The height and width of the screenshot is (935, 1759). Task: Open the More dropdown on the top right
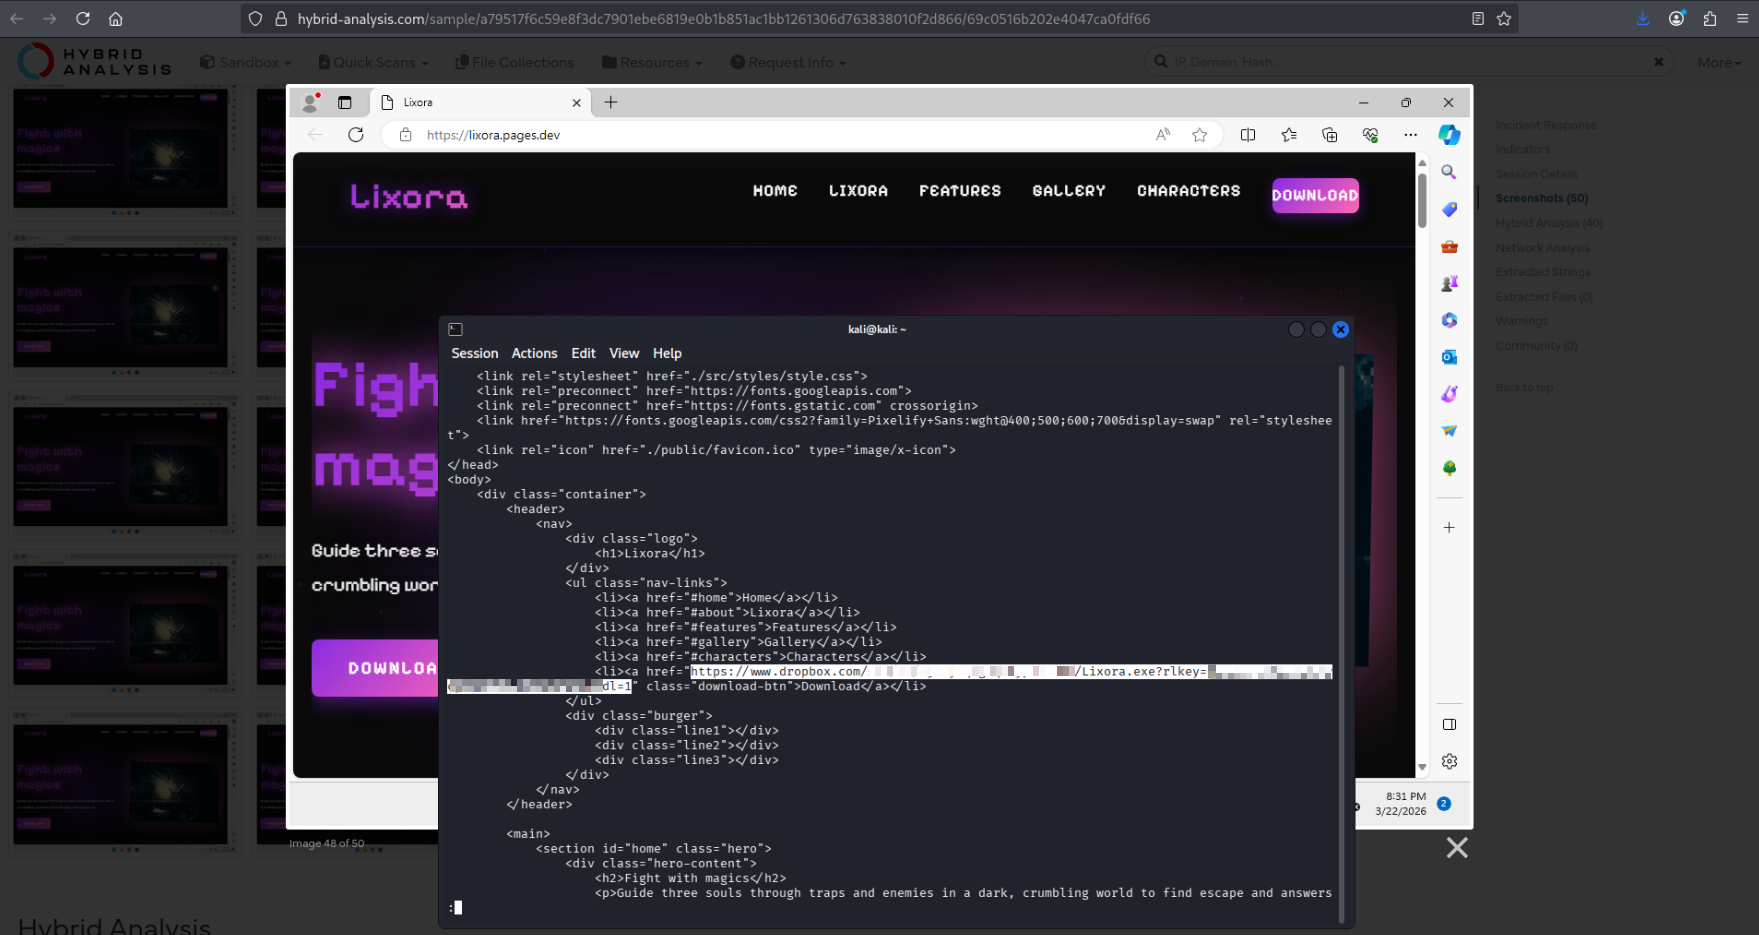[x=1718, y=61]
